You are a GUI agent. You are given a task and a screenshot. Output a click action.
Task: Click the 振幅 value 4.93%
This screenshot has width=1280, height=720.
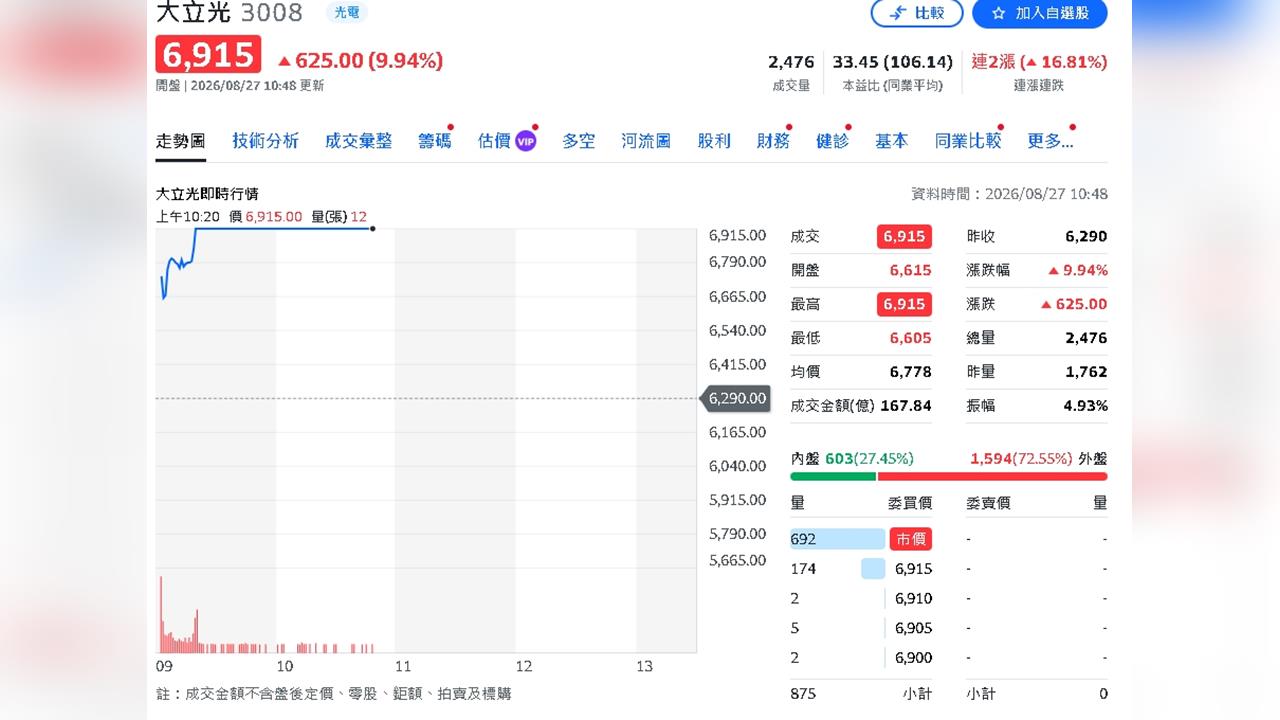[x=1087, y=406]
